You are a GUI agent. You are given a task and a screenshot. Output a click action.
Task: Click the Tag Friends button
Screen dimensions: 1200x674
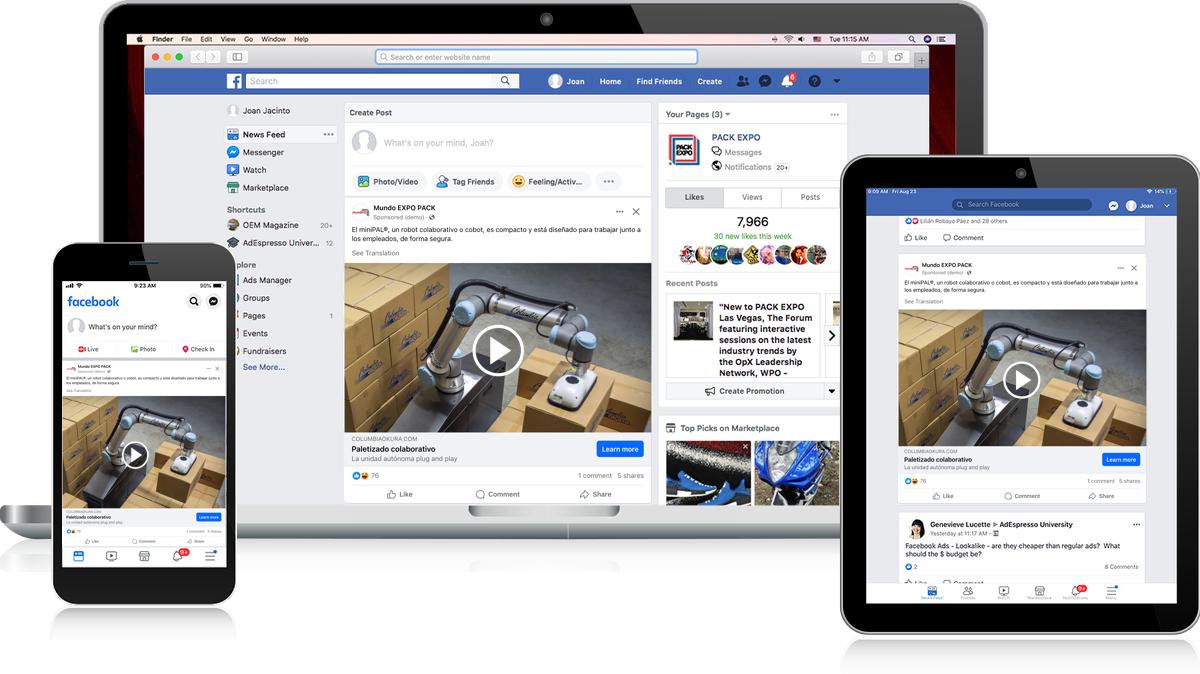(466, 181)
